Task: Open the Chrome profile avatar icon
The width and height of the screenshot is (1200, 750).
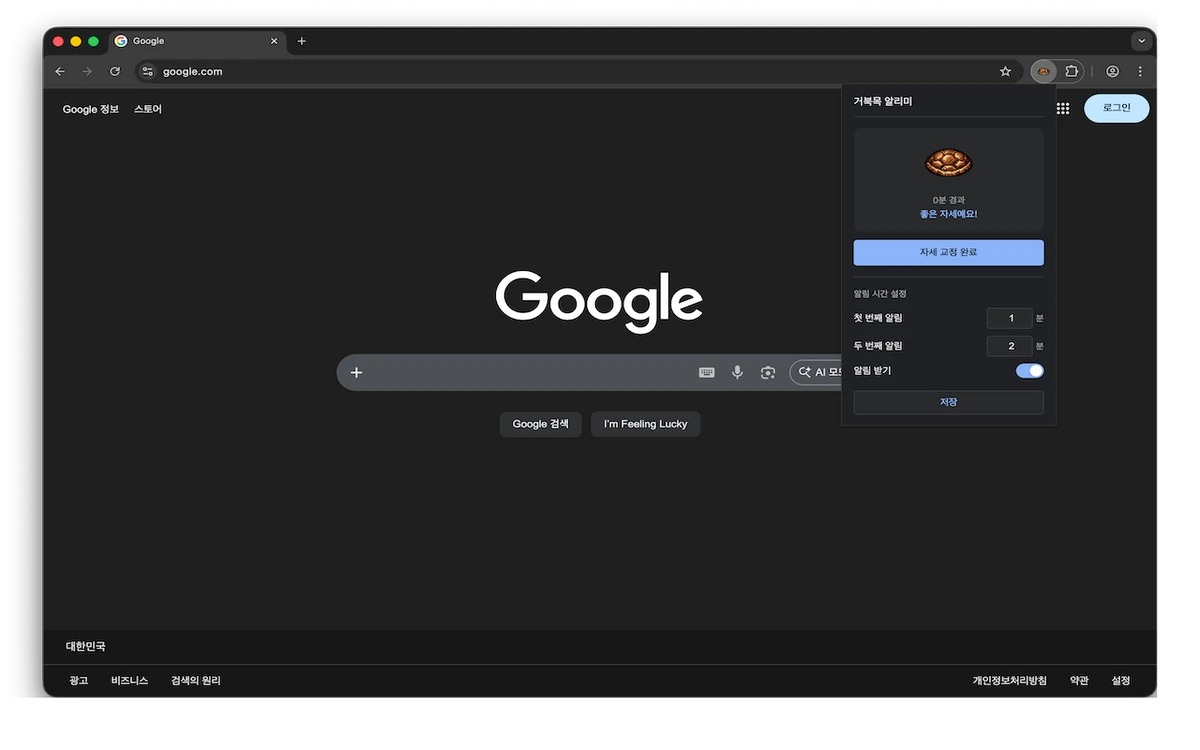Action: (1112, 71)
